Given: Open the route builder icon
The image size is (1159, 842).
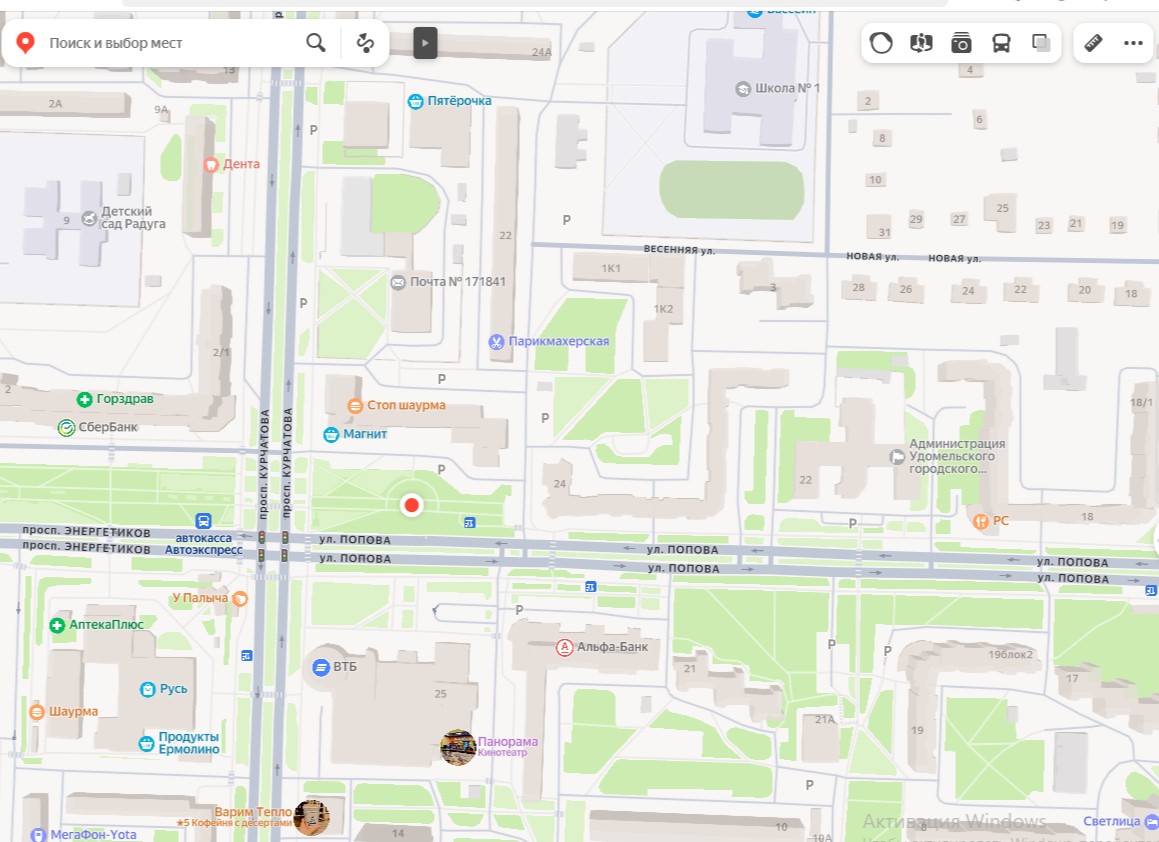Looking at the screenshot, I should (366, 43).
